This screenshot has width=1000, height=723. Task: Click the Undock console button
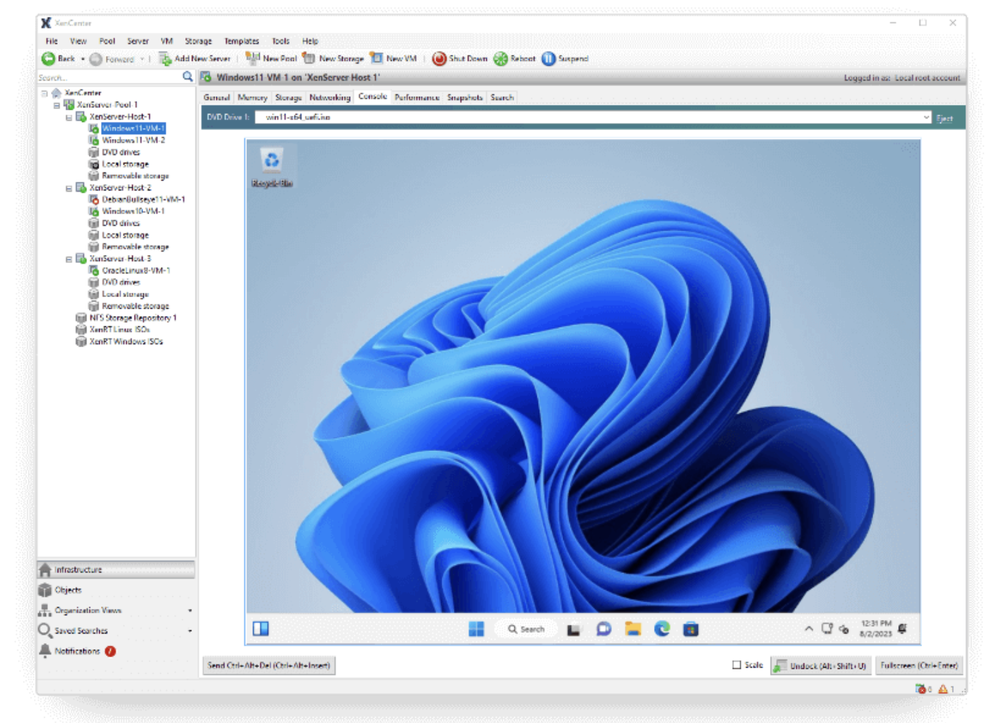821,666
